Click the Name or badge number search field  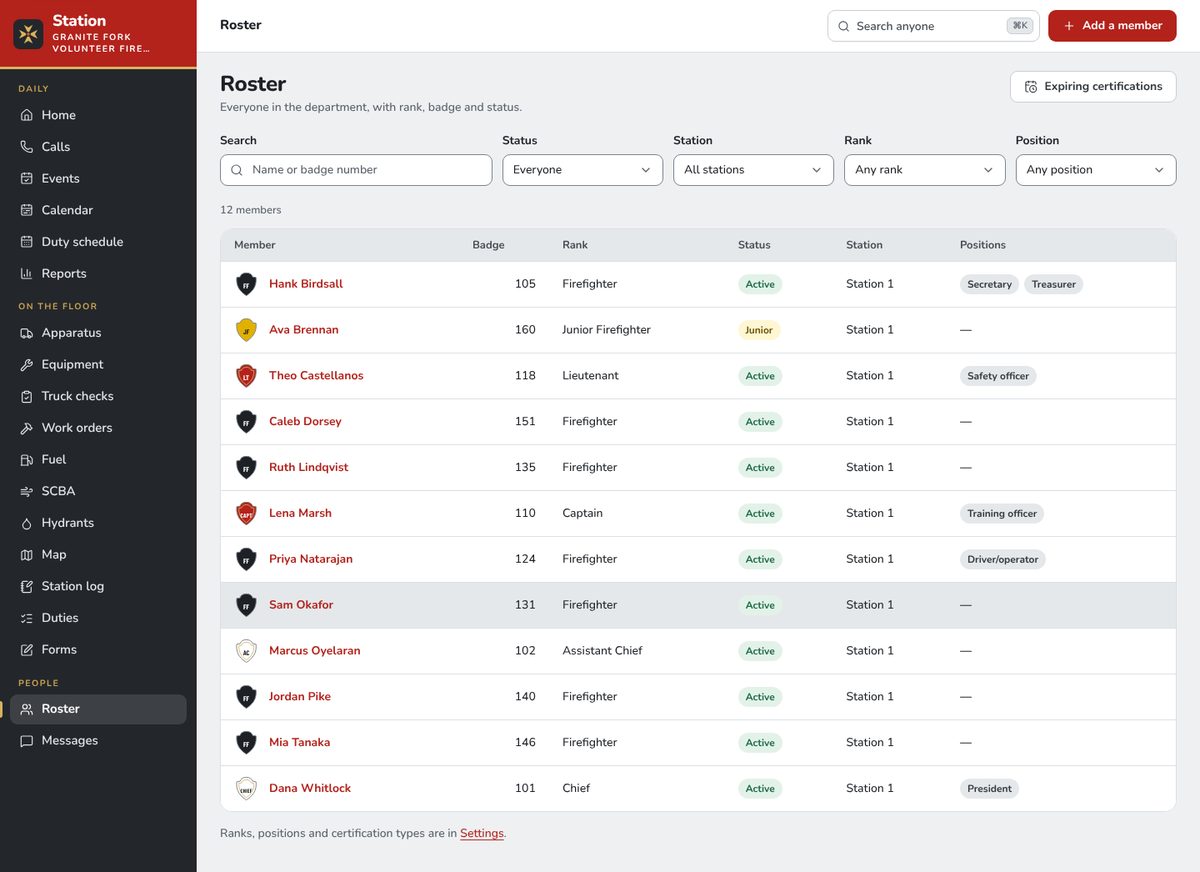click(x=356, y=170)
